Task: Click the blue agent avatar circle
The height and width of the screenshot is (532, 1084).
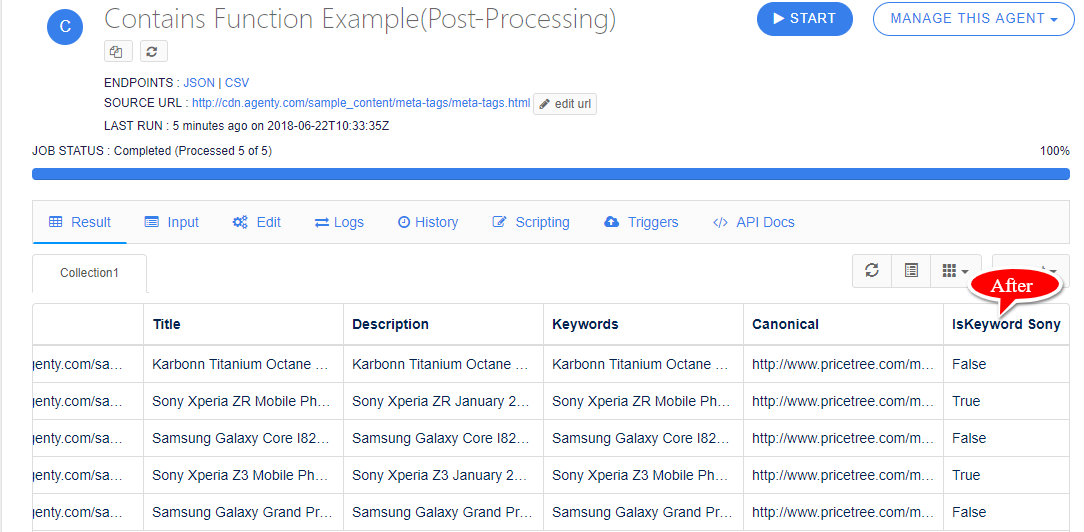Action: coord(65,27)
